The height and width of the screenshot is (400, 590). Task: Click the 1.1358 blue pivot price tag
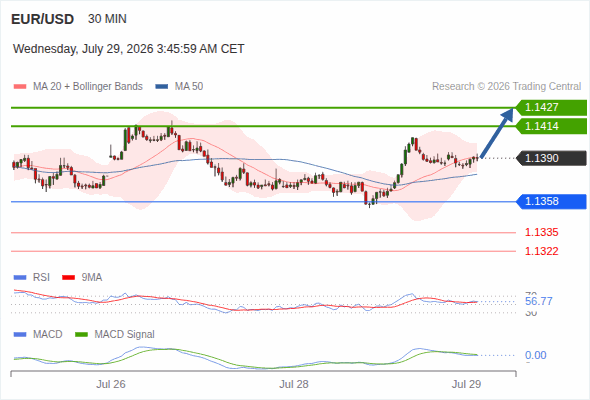(551, 201)
